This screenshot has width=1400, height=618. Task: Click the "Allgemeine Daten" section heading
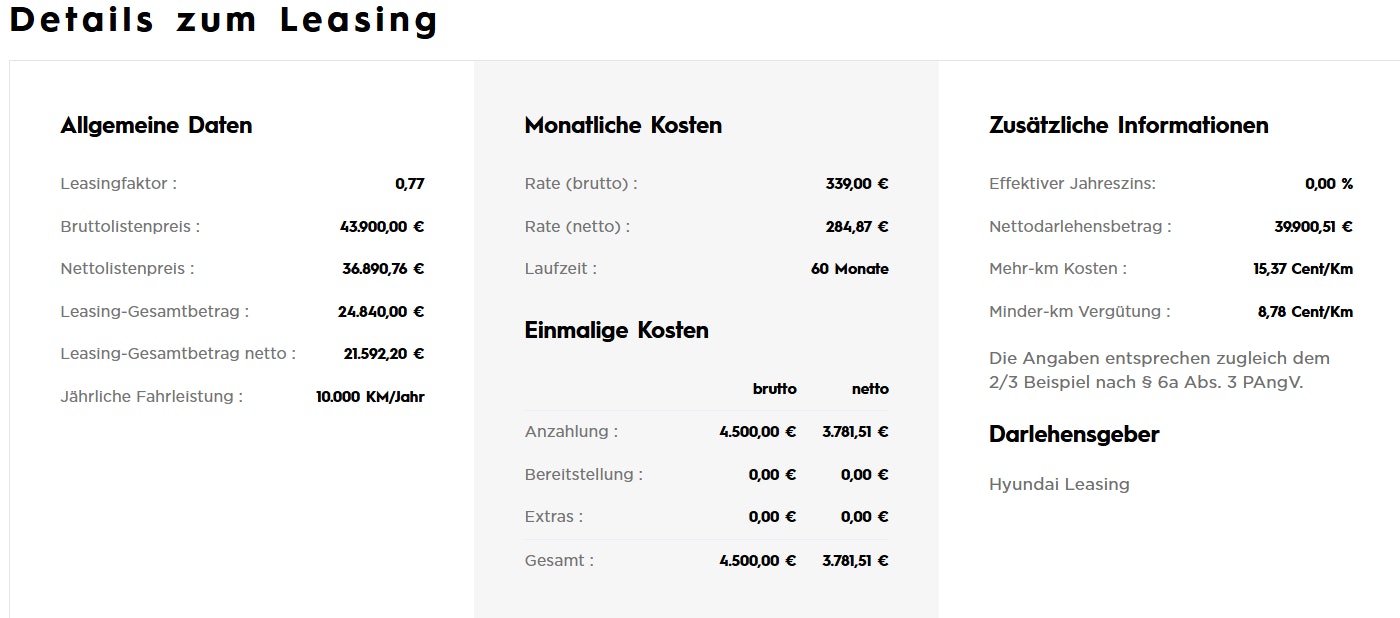(156, 126)
